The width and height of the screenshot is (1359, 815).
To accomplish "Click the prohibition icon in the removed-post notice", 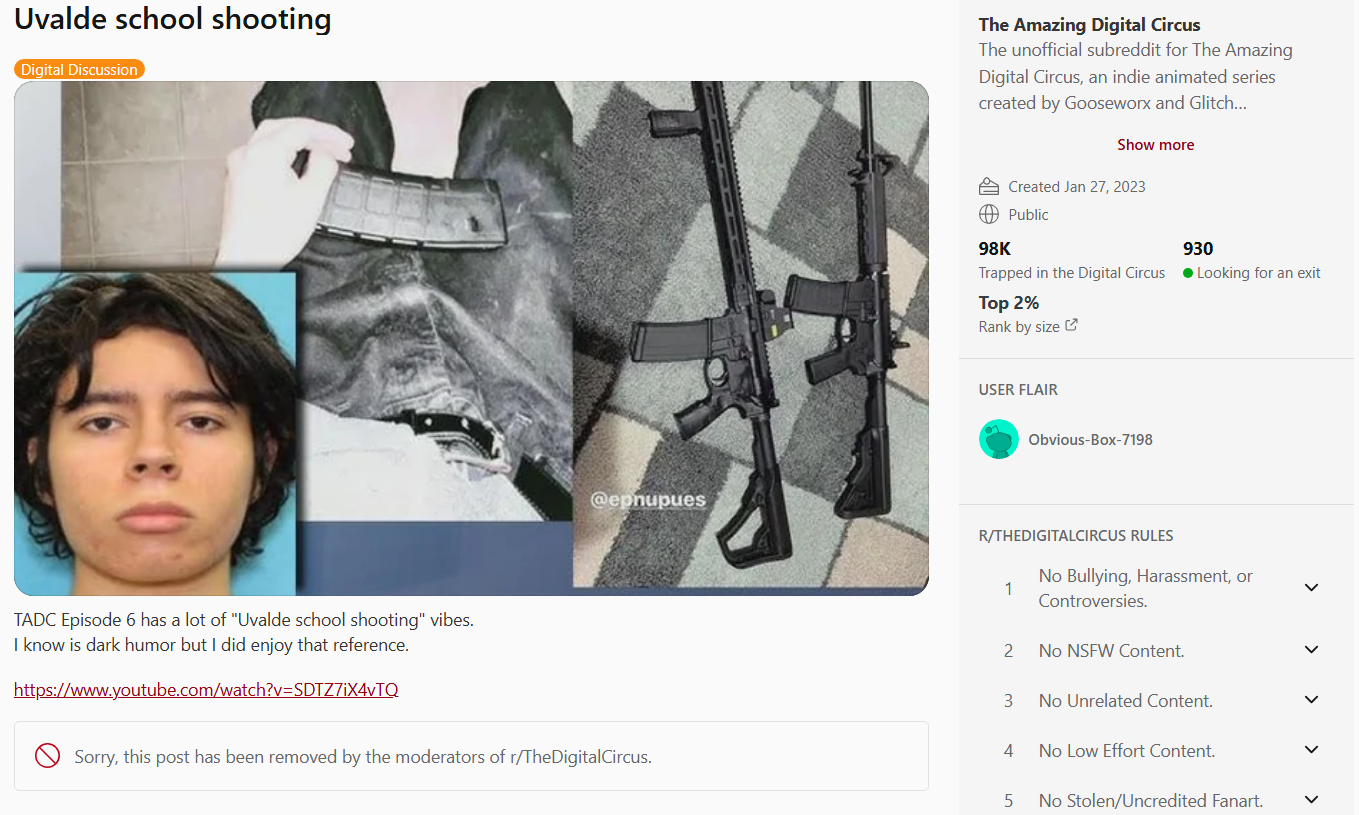I will click(47, 756).
